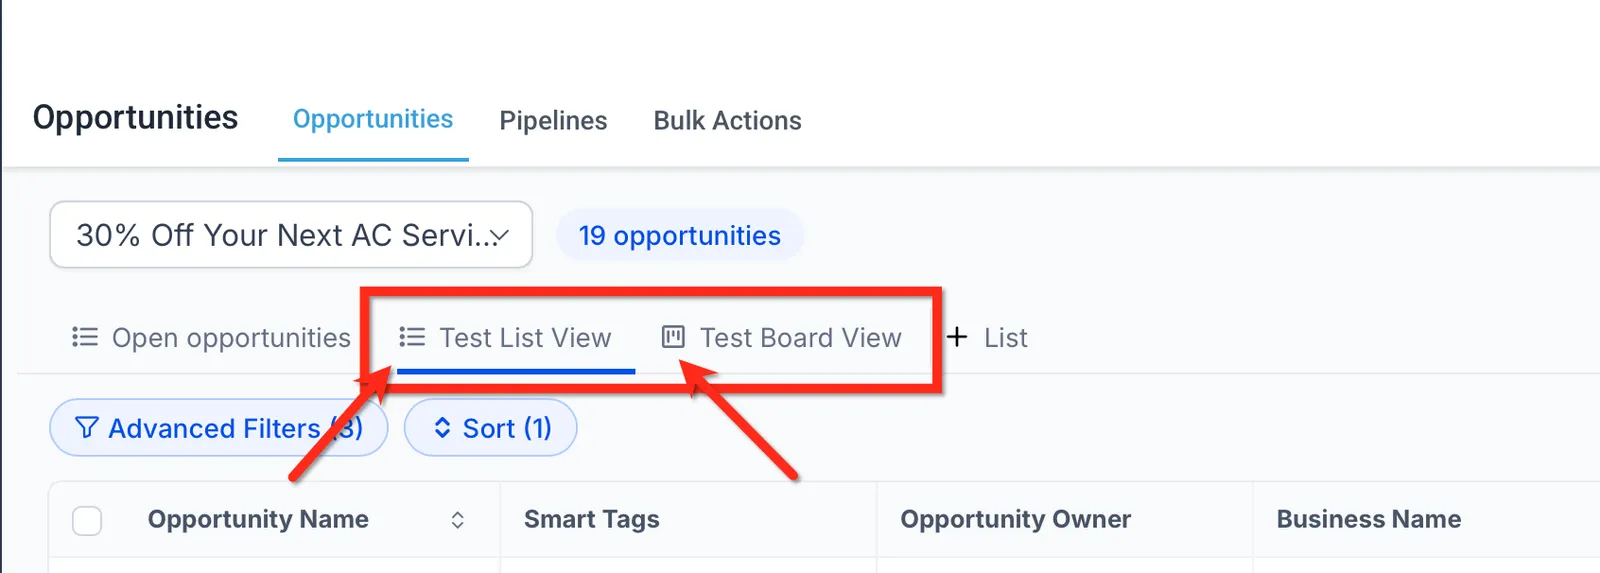Select the Open opportunities view
Screen dimensions: 1600x573
click(211, 338)
